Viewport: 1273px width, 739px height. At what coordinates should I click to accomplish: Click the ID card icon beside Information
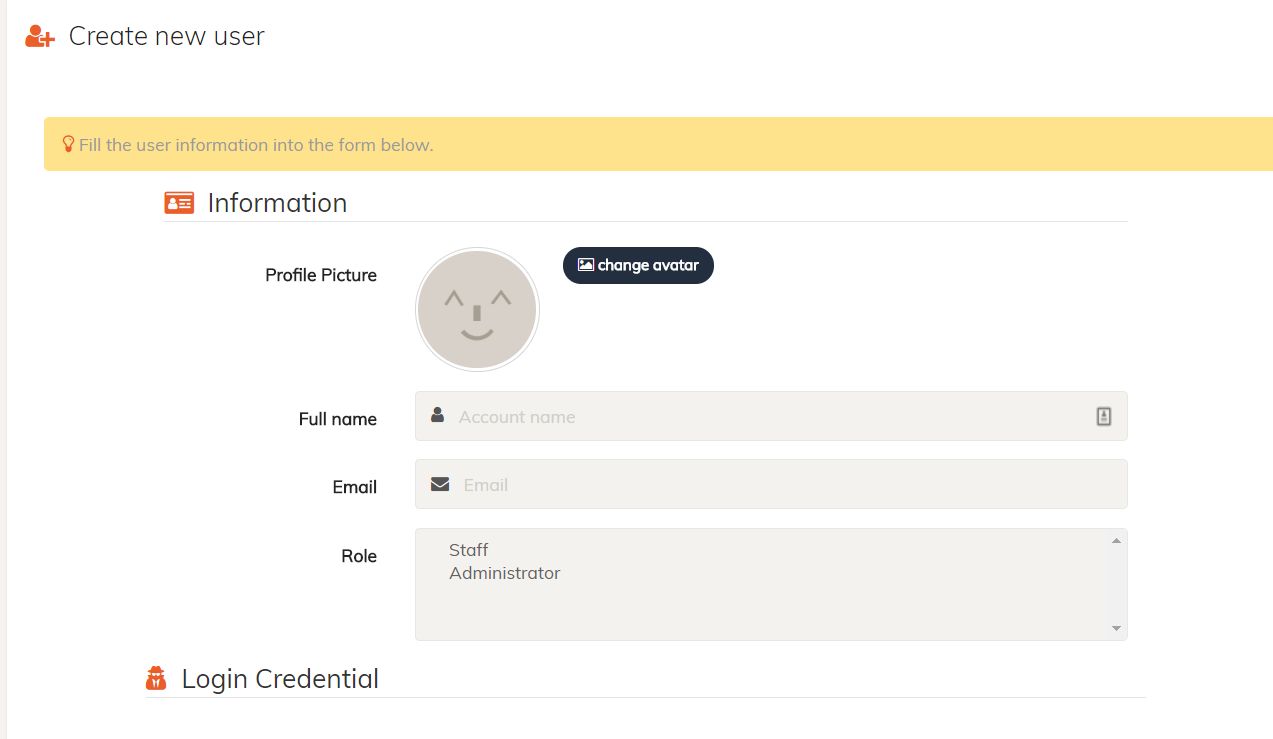[179, 203]
